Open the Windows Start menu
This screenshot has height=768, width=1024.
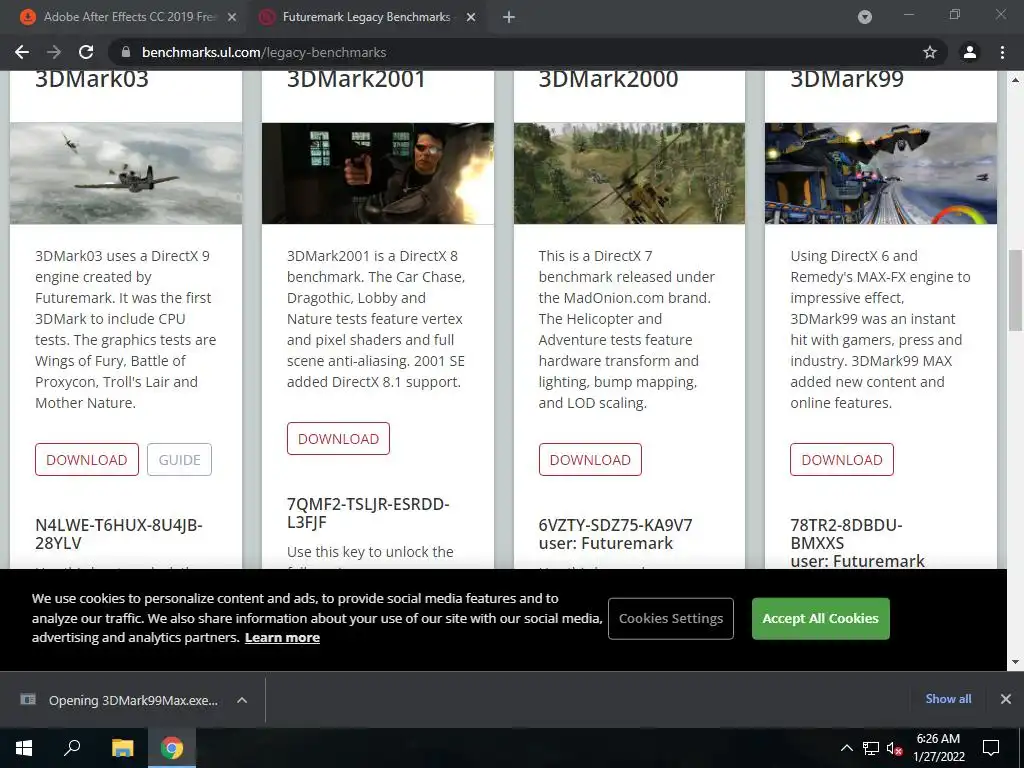(24, 748)
